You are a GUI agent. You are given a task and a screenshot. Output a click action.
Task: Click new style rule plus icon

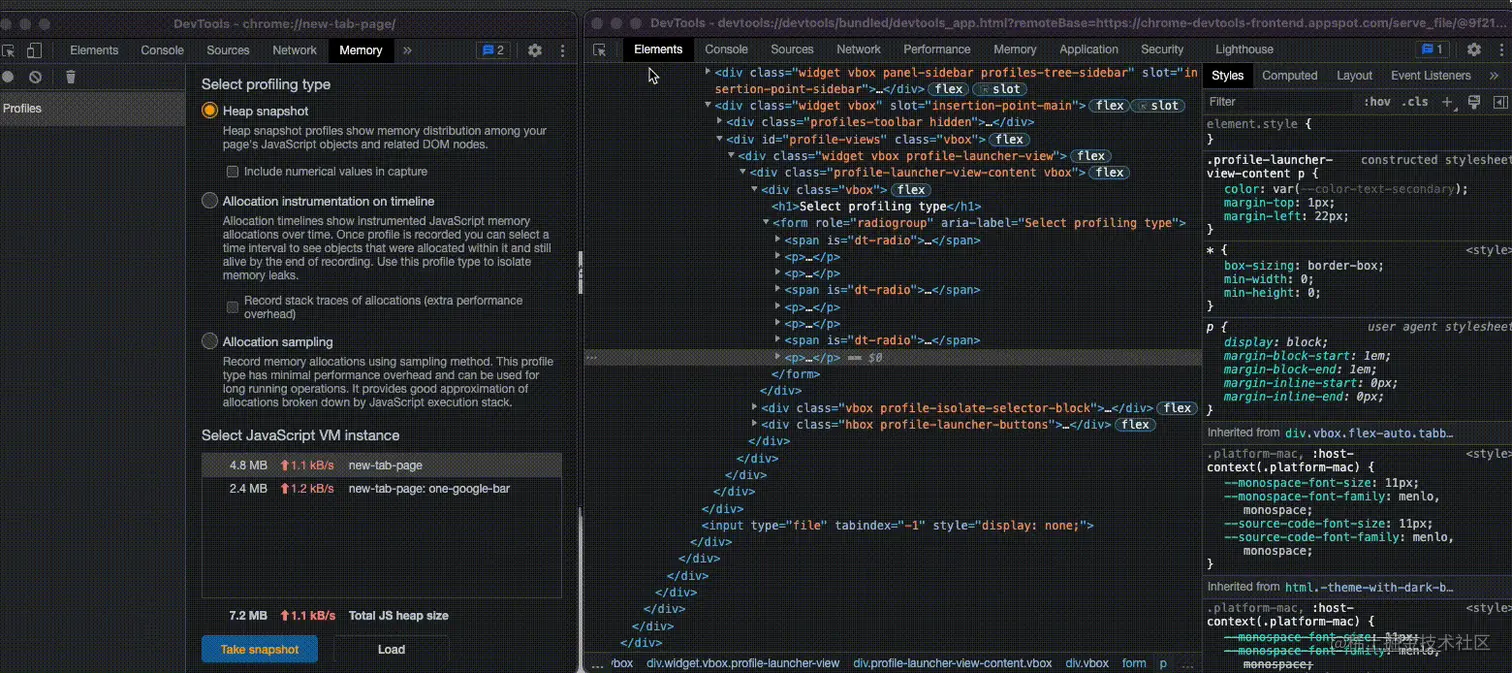coord(1447,102)
